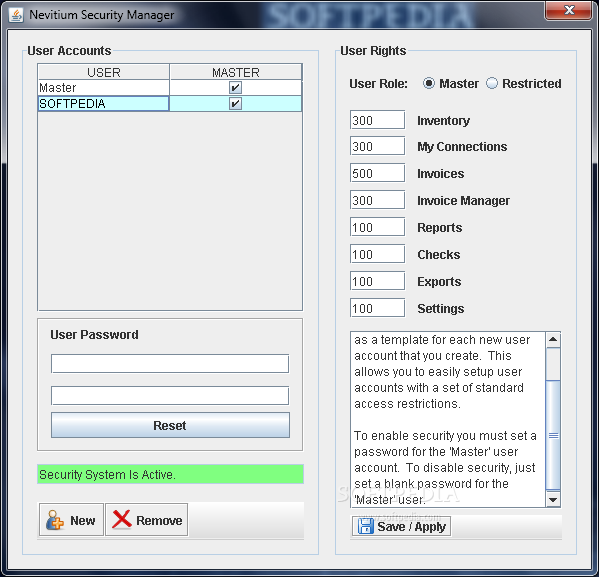Select the Master user role radio button
Viewport: 599px width, 577px height.
coord(429,83)
